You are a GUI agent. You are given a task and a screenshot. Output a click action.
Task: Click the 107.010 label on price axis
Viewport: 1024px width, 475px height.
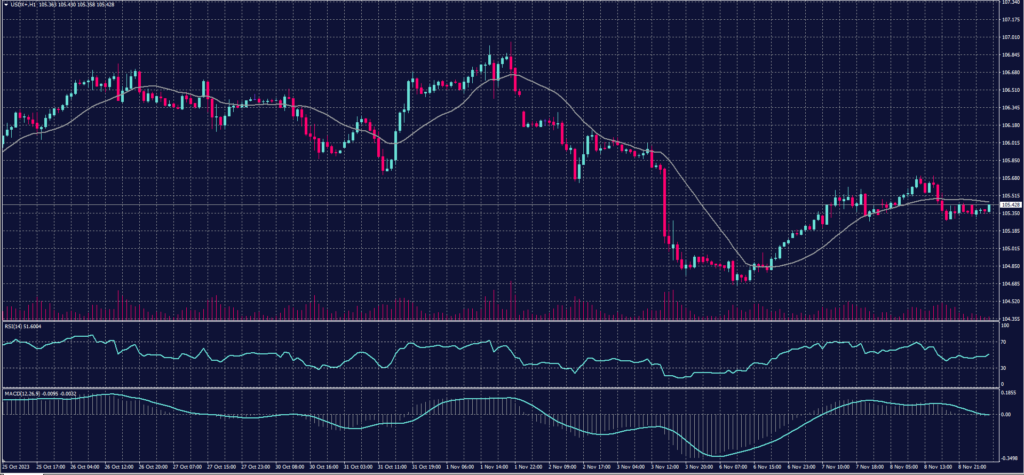(x=1010, y=38)
